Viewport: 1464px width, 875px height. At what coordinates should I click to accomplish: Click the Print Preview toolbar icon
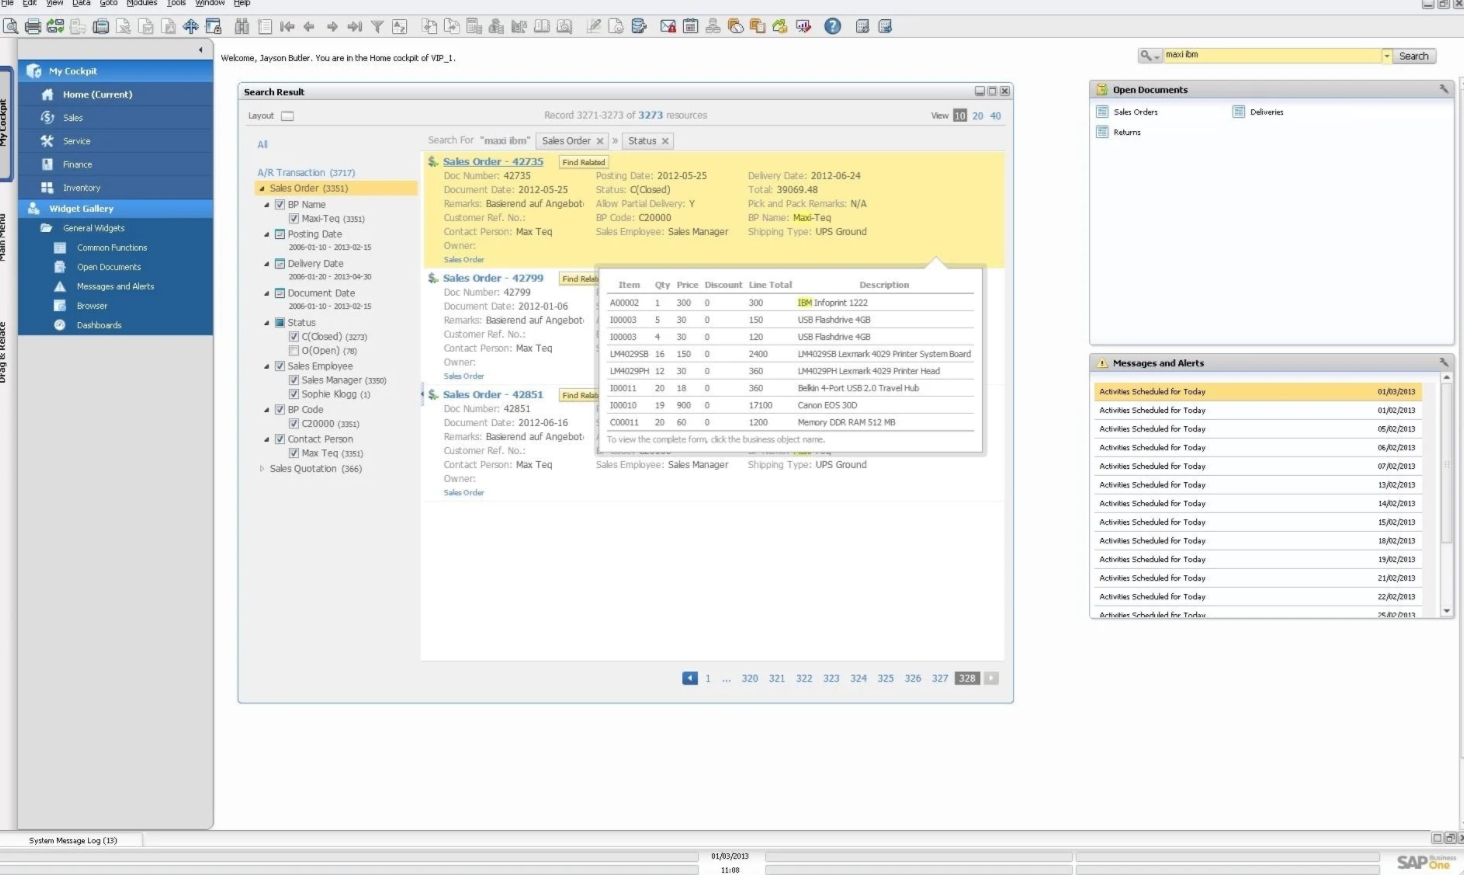[x=10, y=27]
